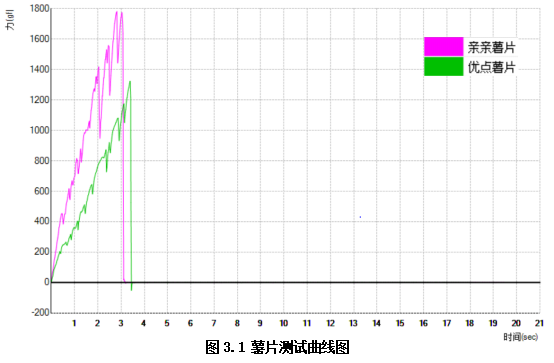Click the small blue dot in plot

(360, 217)
